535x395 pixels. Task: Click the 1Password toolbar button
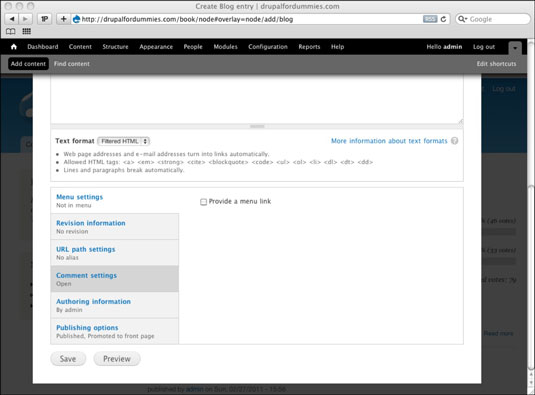tap(44, 19)
